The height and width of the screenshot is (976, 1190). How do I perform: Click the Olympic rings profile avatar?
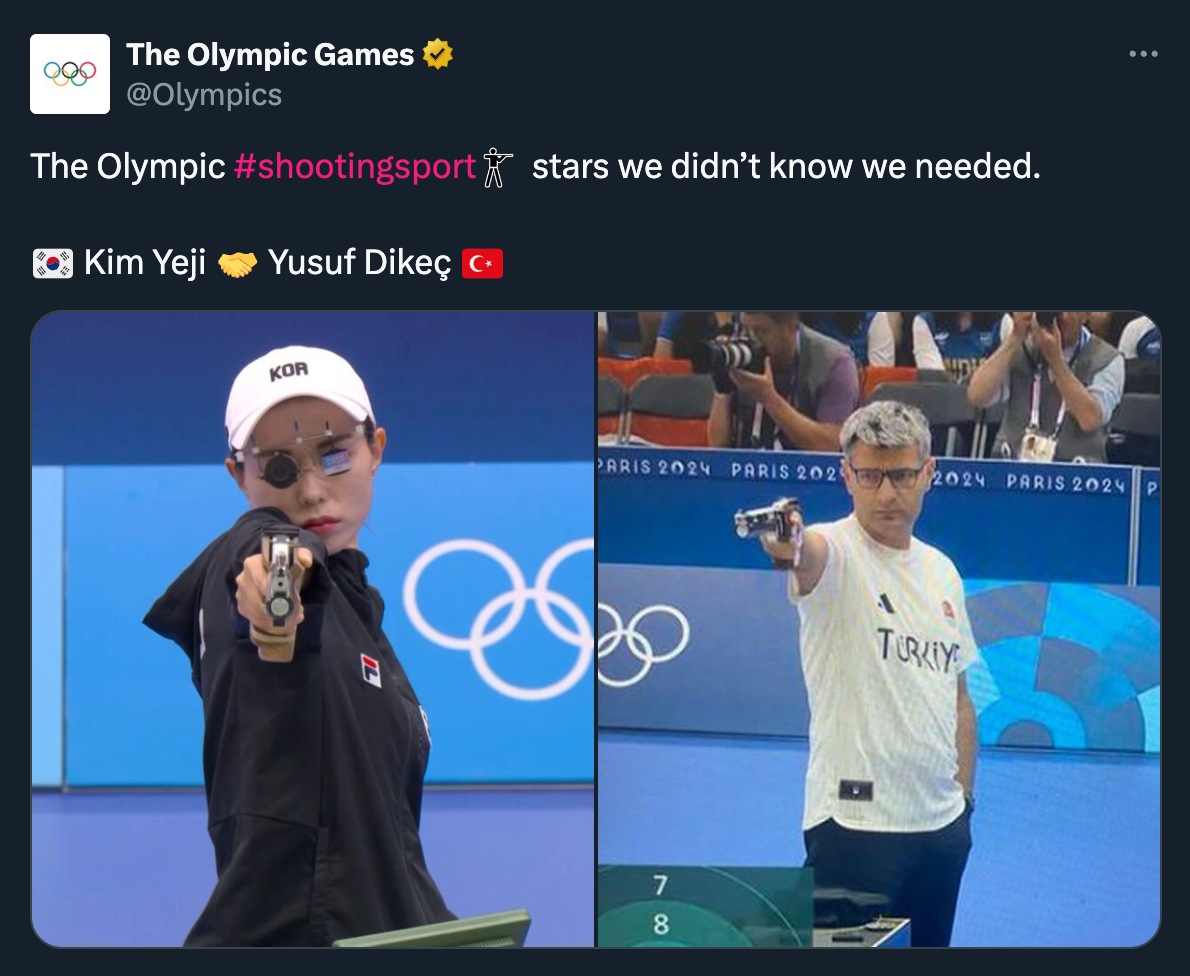[x=70, y=74]
